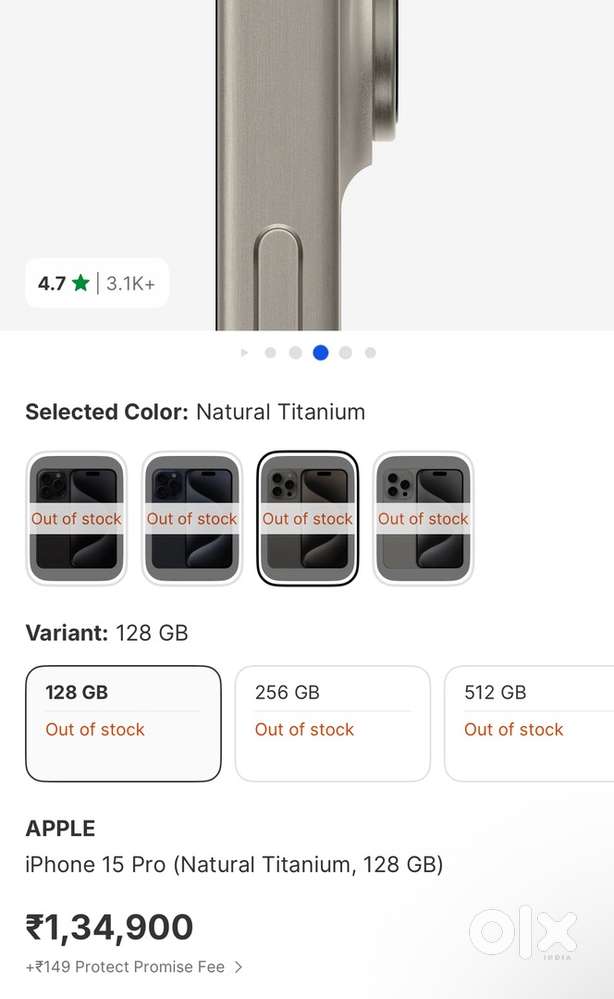Tap the iPhone 15 Pro product title
This screenshot has width=614, height=999.
click(x=234, y=864)
